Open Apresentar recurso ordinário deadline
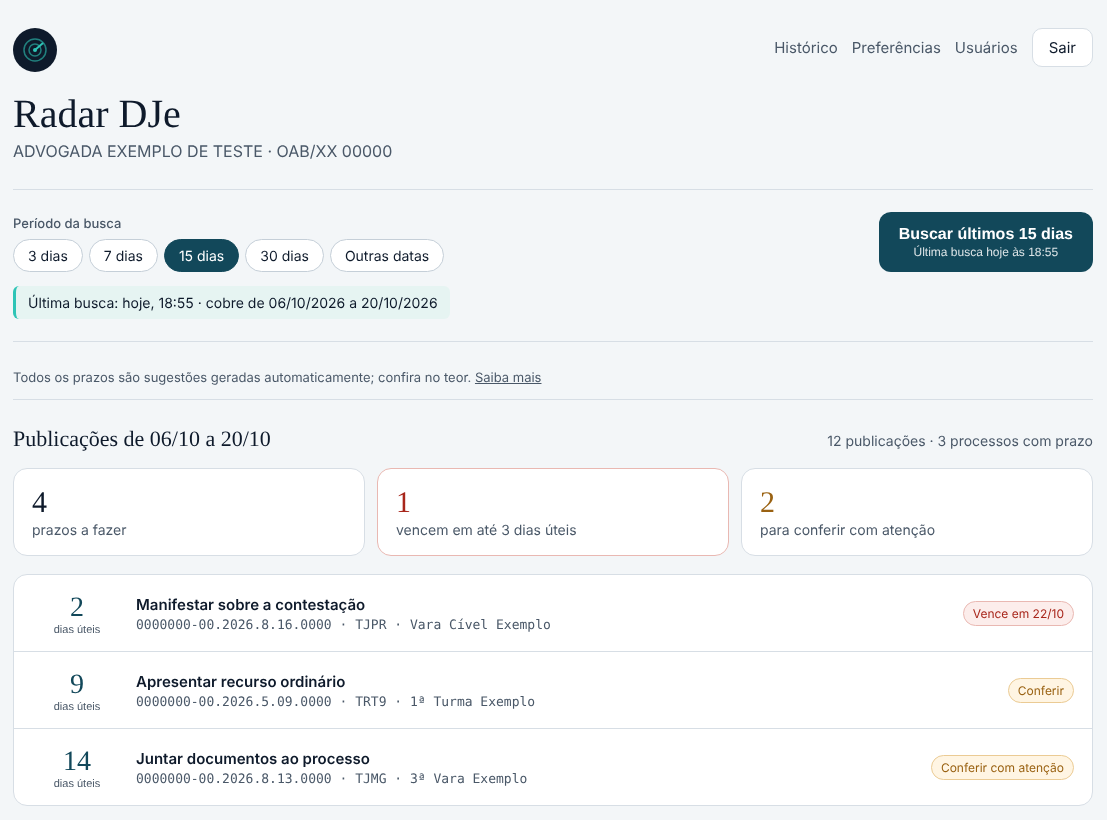Viewport: 1107px width, 820px height. [x=553, y=690]
